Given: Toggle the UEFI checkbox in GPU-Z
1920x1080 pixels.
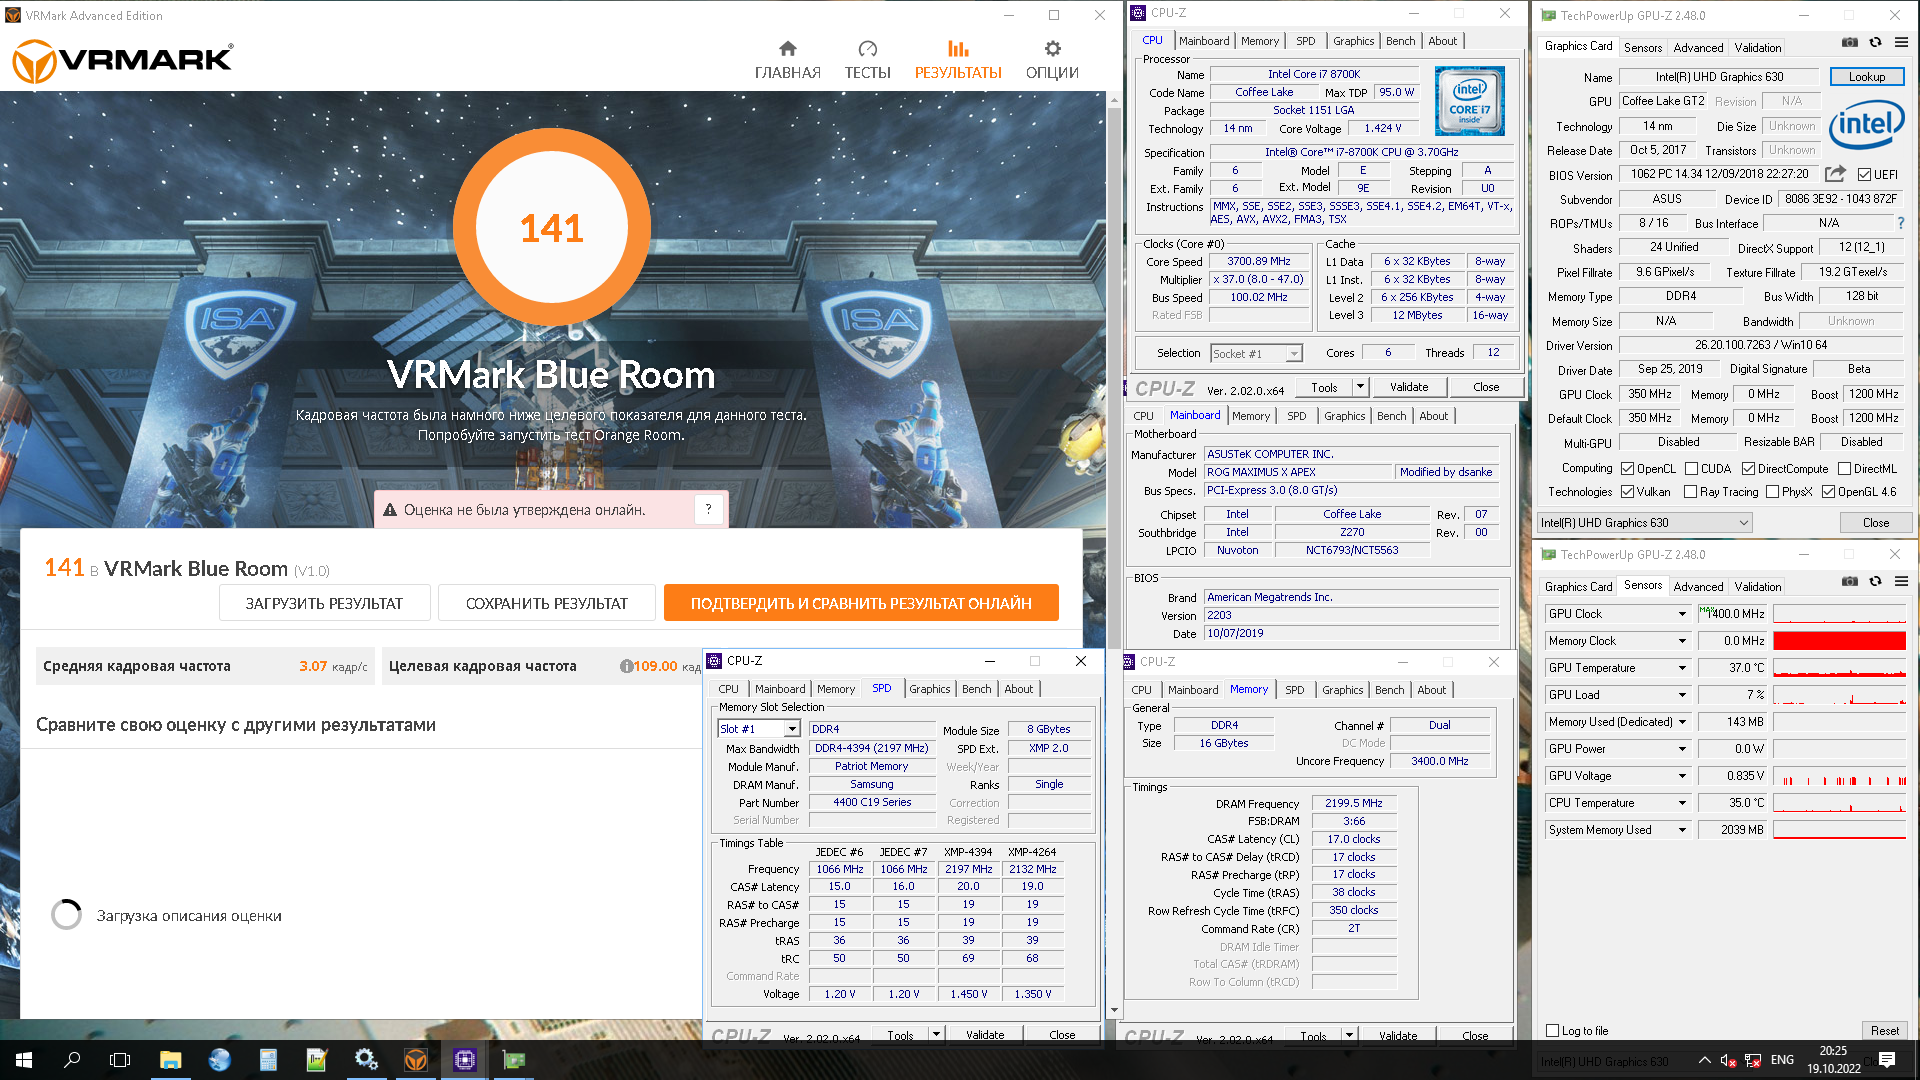Looking at the screenshot, I should coord(1864,175).
